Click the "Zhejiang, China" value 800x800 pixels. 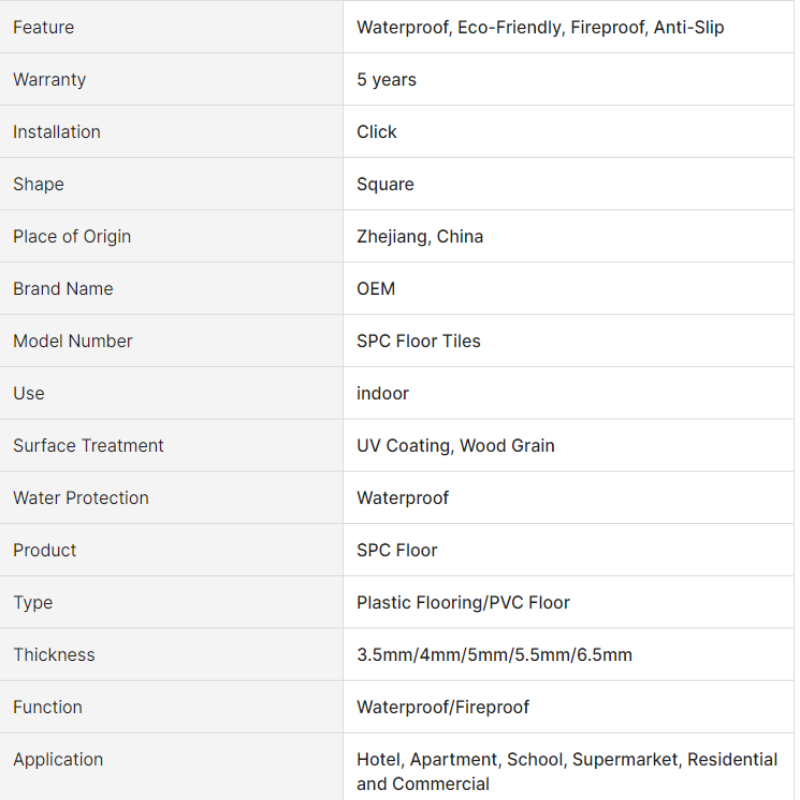coord(420,237)
